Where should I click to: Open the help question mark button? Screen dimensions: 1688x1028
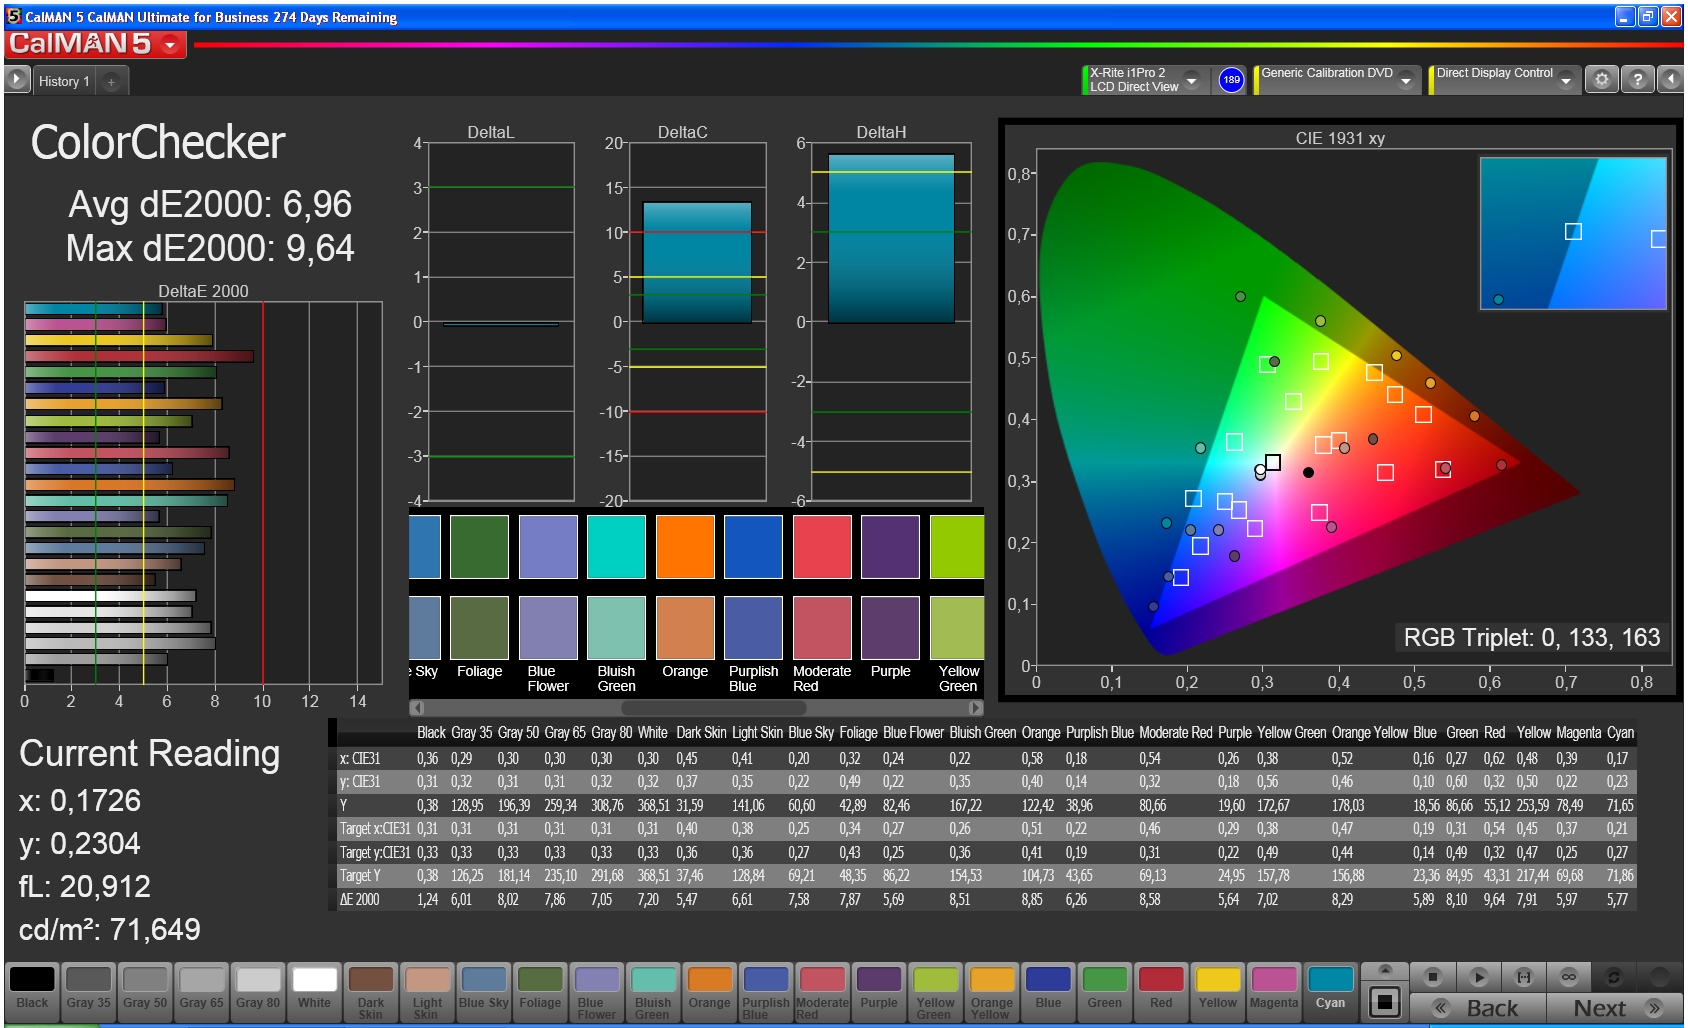click(1637, 80)
